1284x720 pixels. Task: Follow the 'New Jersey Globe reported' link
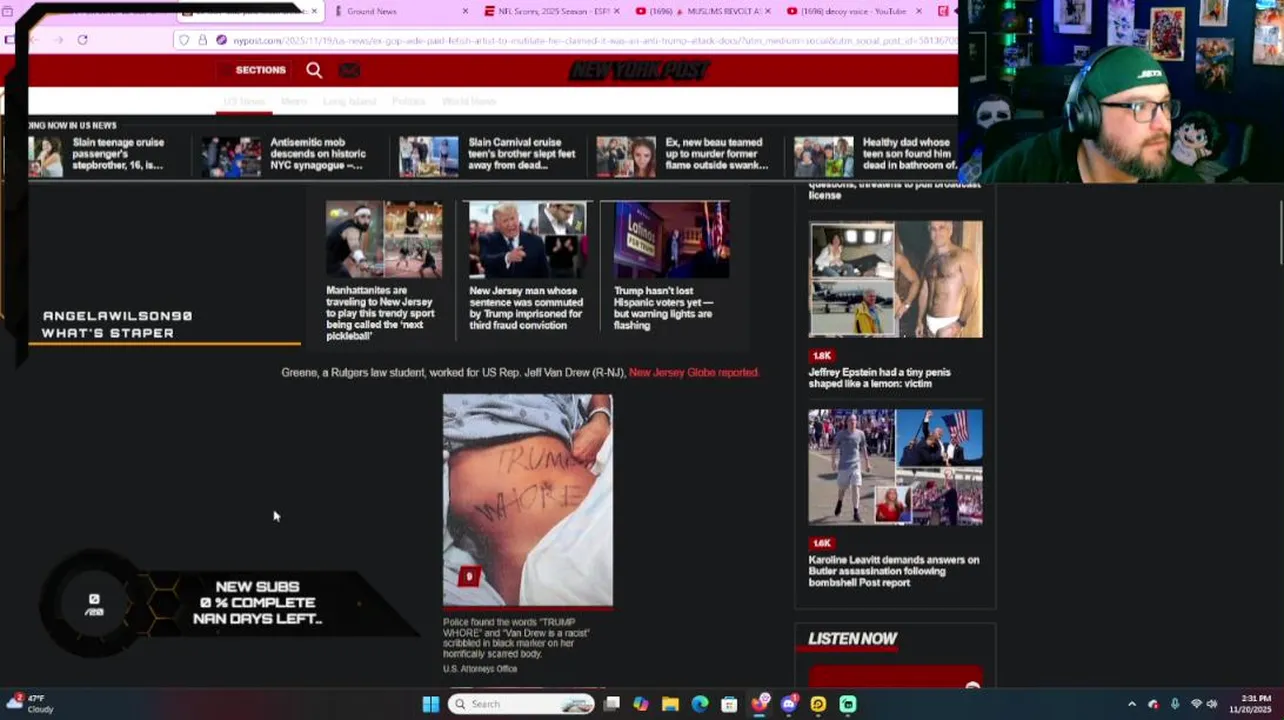[694, 372]
